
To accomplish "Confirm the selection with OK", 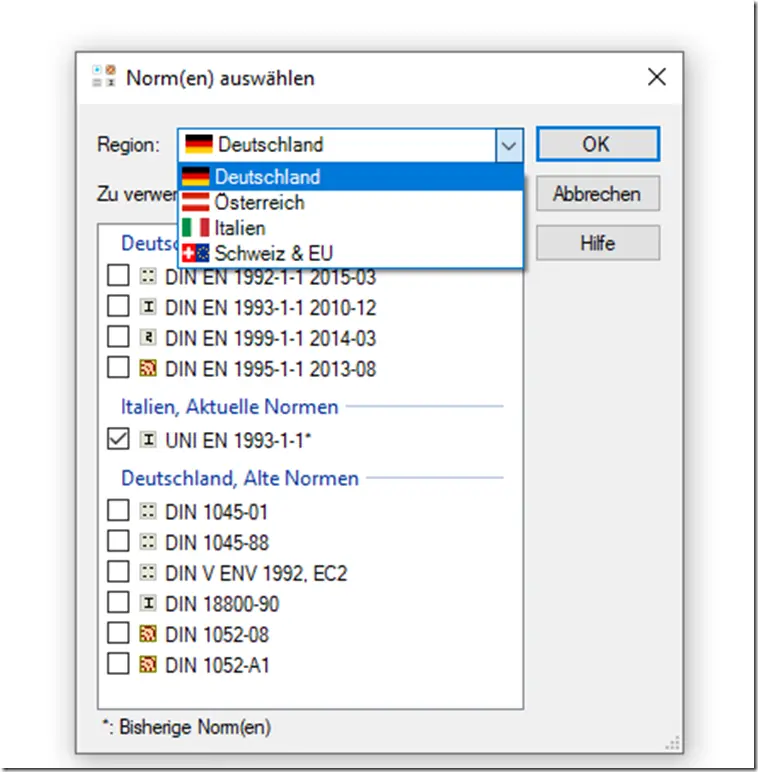I will pyautogui.click(x=598, y=144).
